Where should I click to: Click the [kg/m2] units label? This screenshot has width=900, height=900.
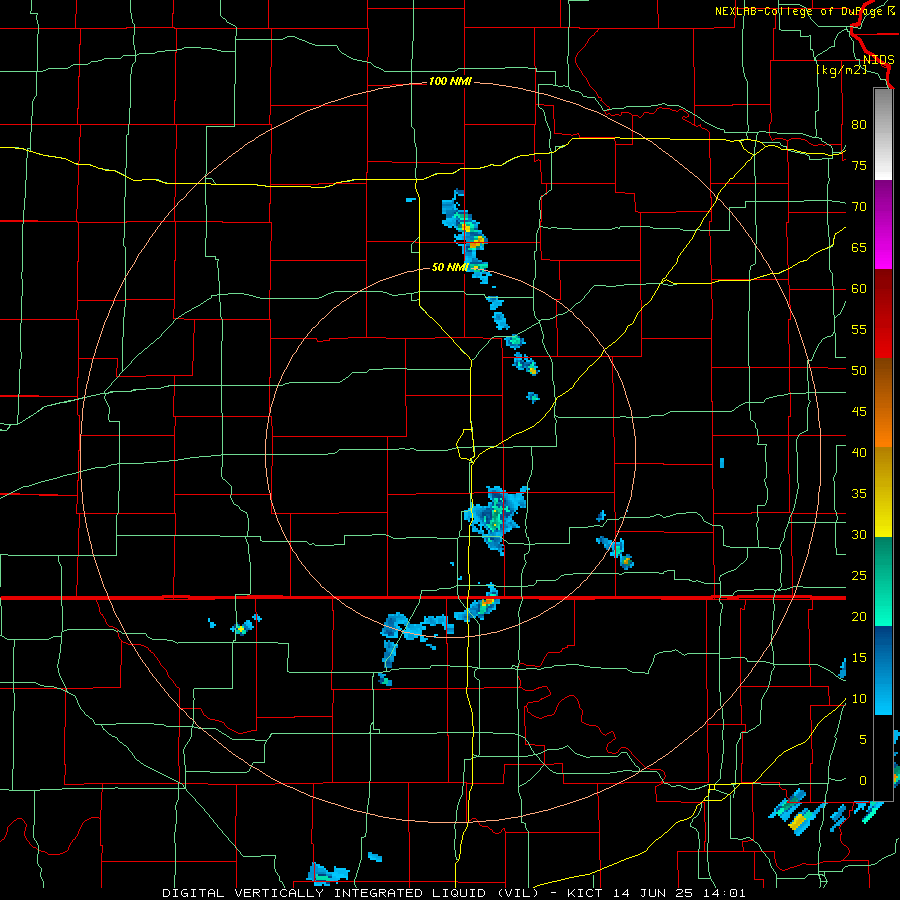click(x=841, y=70)
